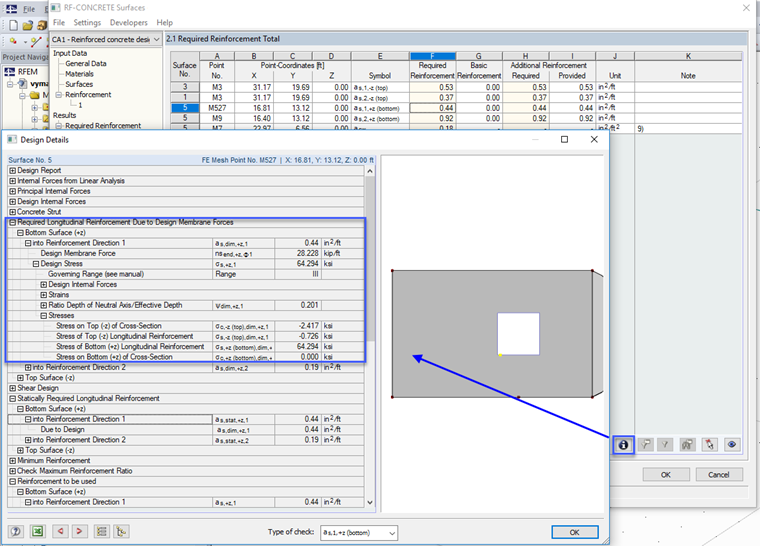Open the dropdown arrow next to node tool

[25, 42]
